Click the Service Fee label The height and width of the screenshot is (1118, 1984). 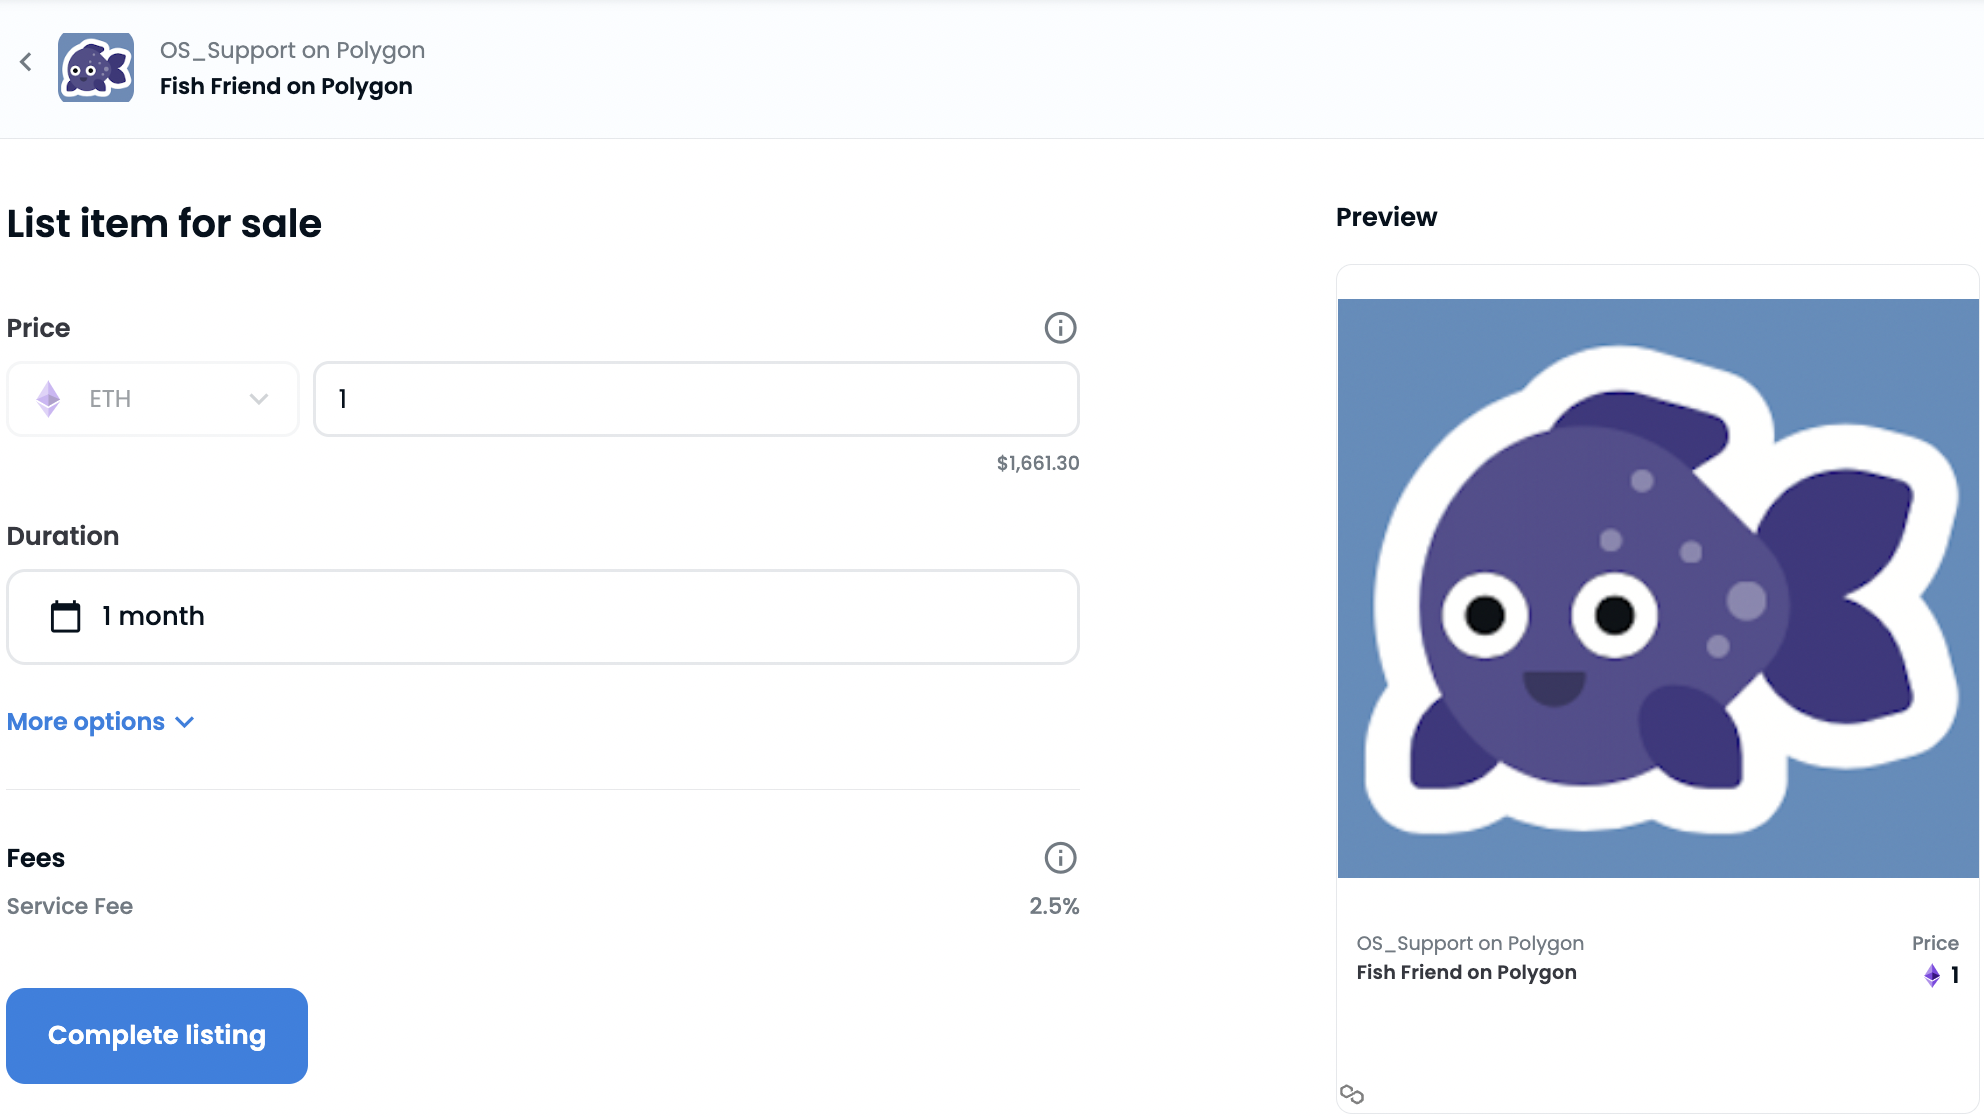tap(70, 906)
